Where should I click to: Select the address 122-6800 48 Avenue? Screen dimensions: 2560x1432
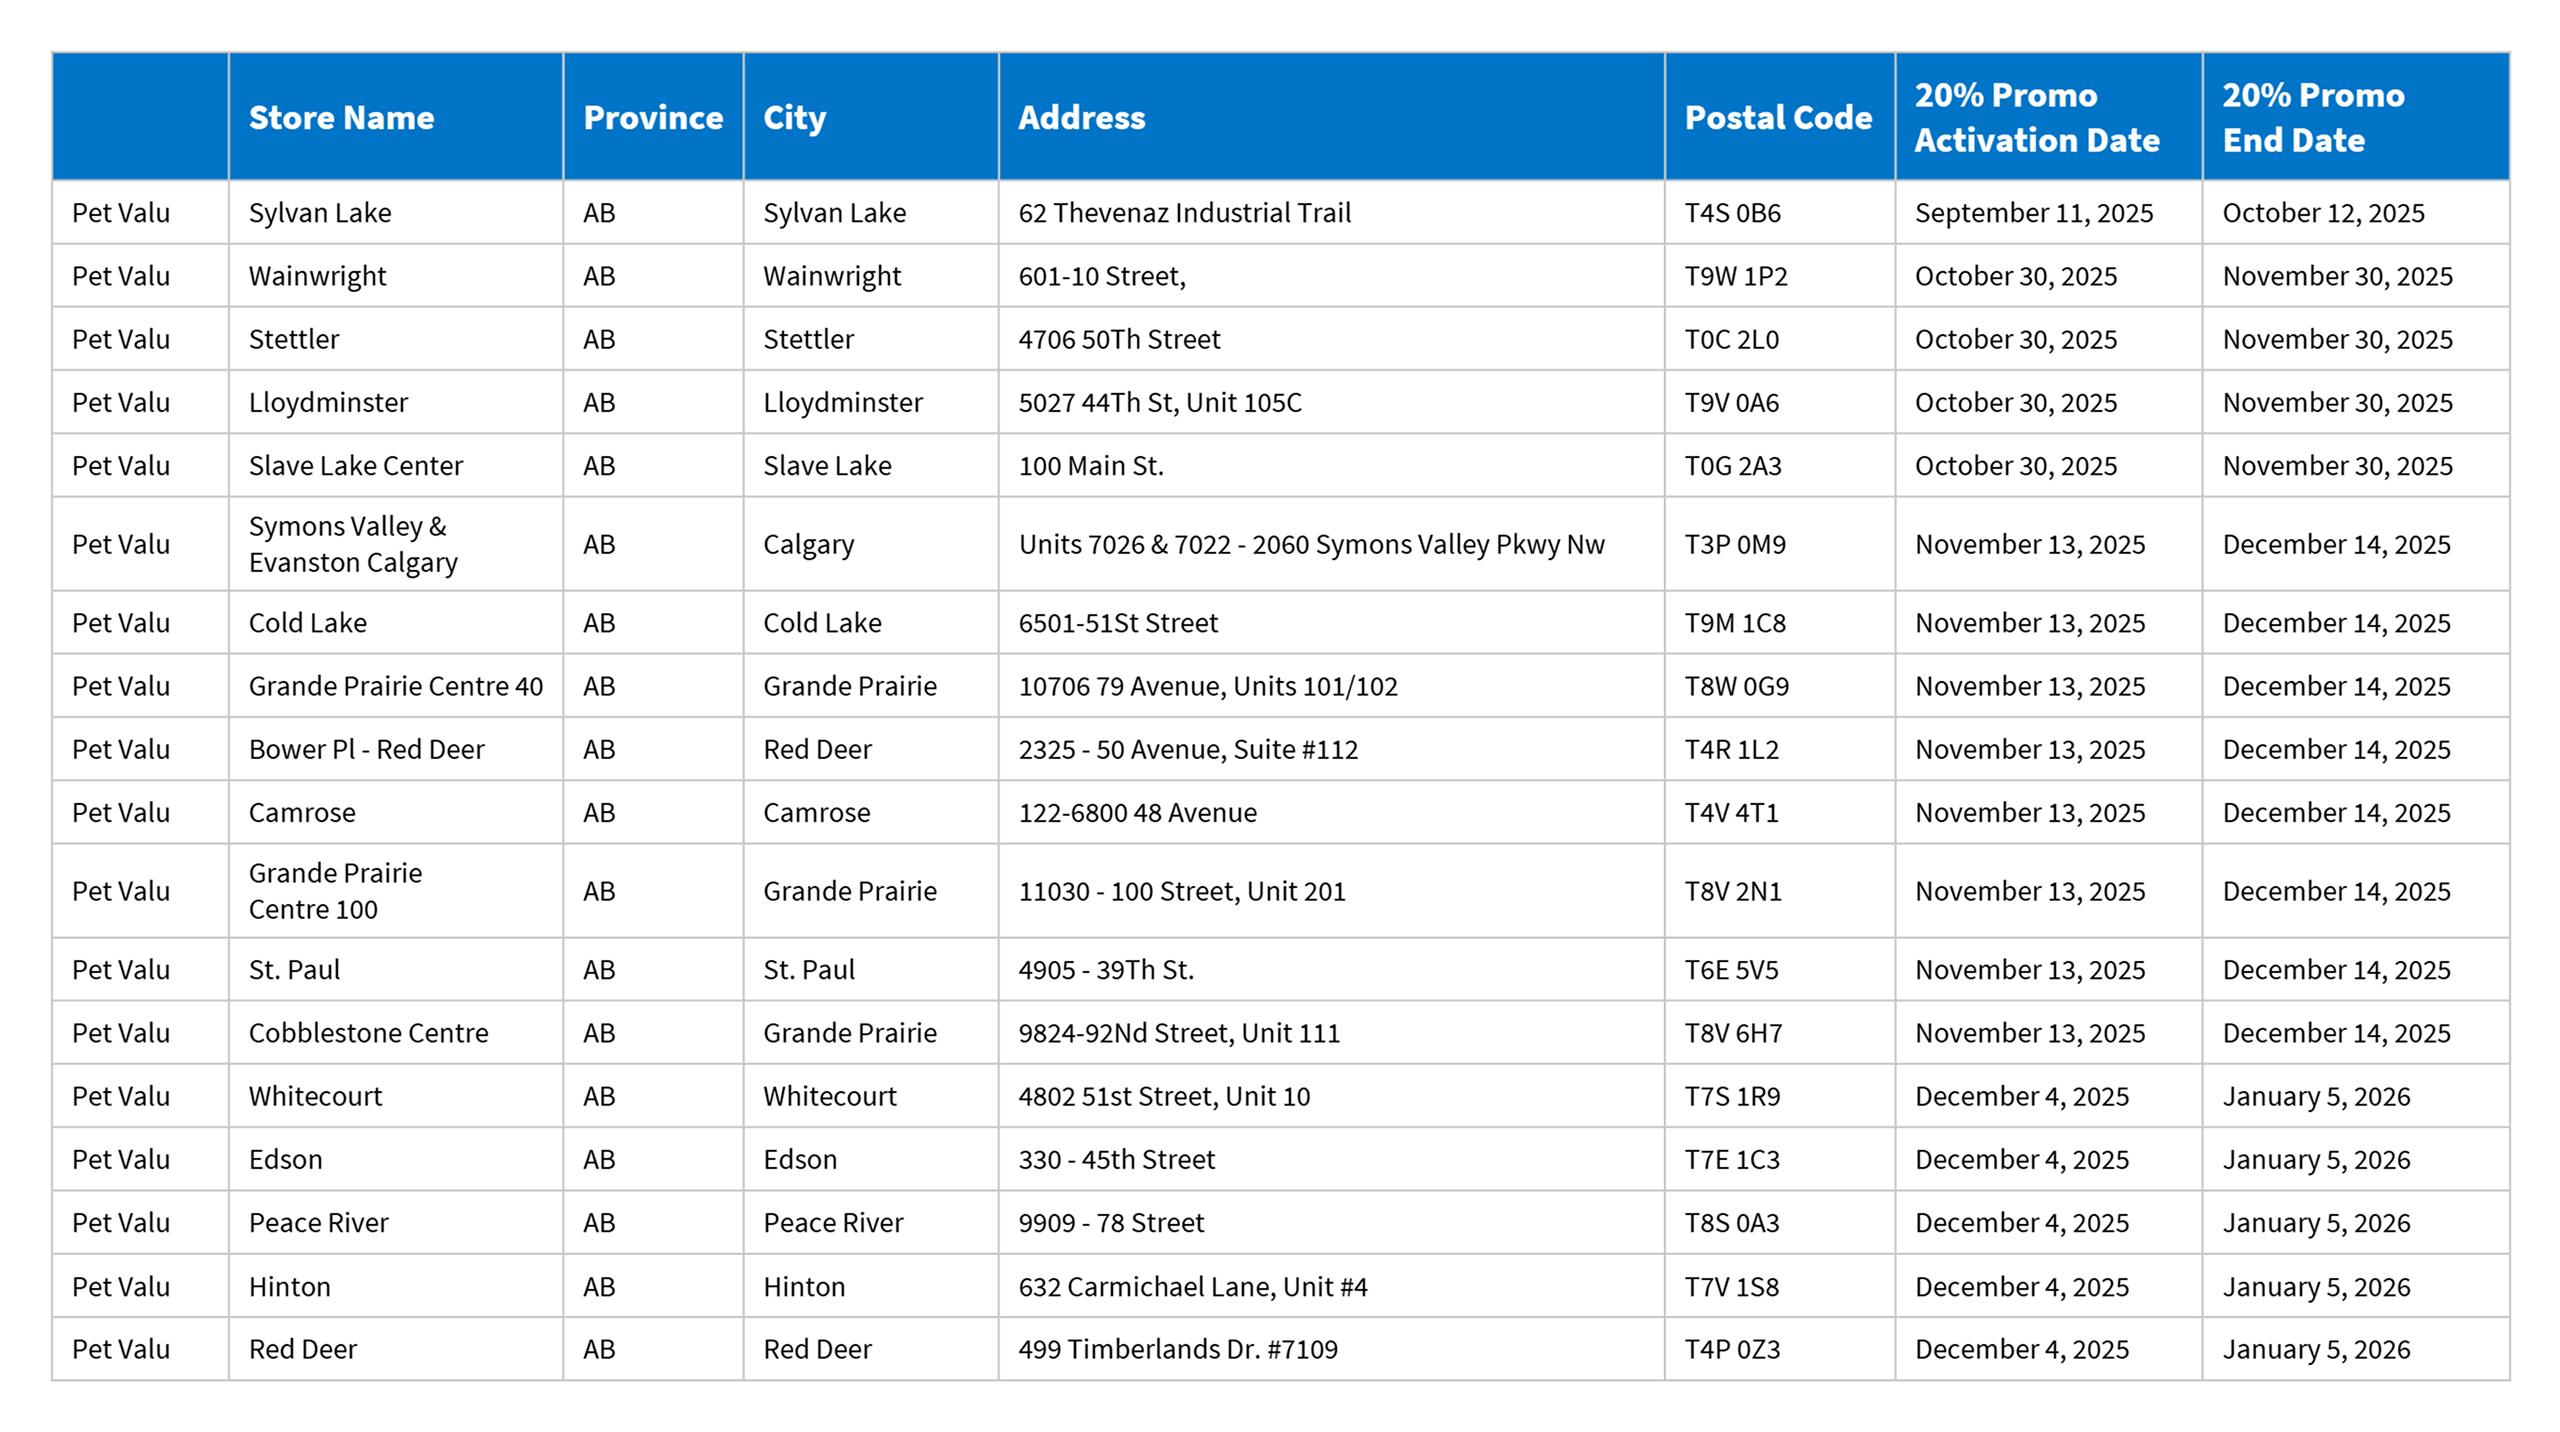pos(1137,813)
